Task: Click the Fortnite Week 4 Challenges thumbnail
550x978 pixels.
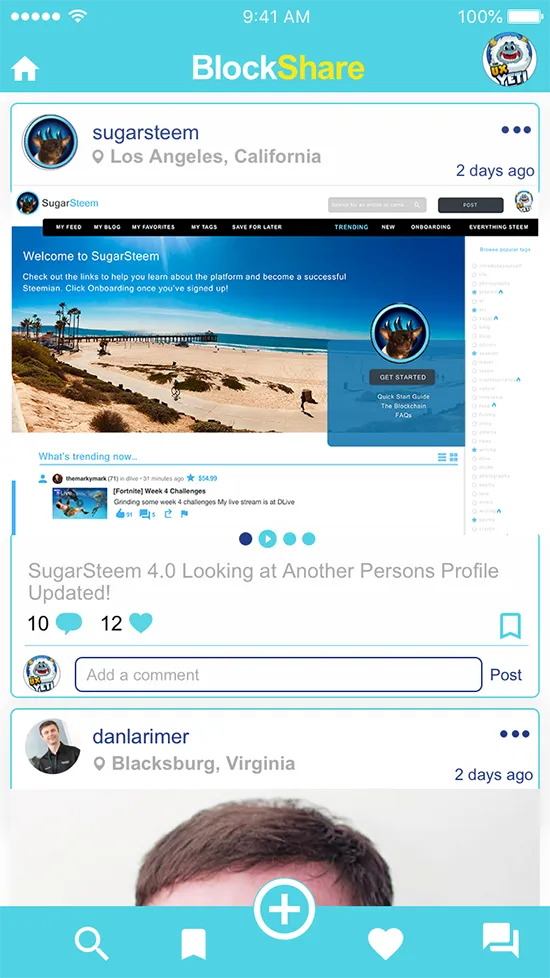Action: point(79,503)
